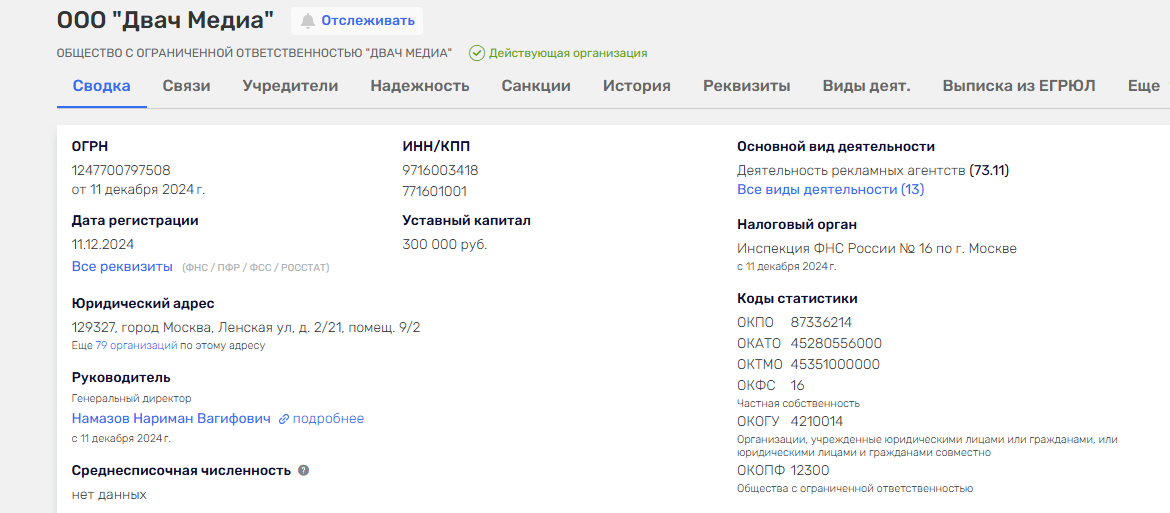Open the Связи tab
This screenshot has height=513, width=1170.
187,86
